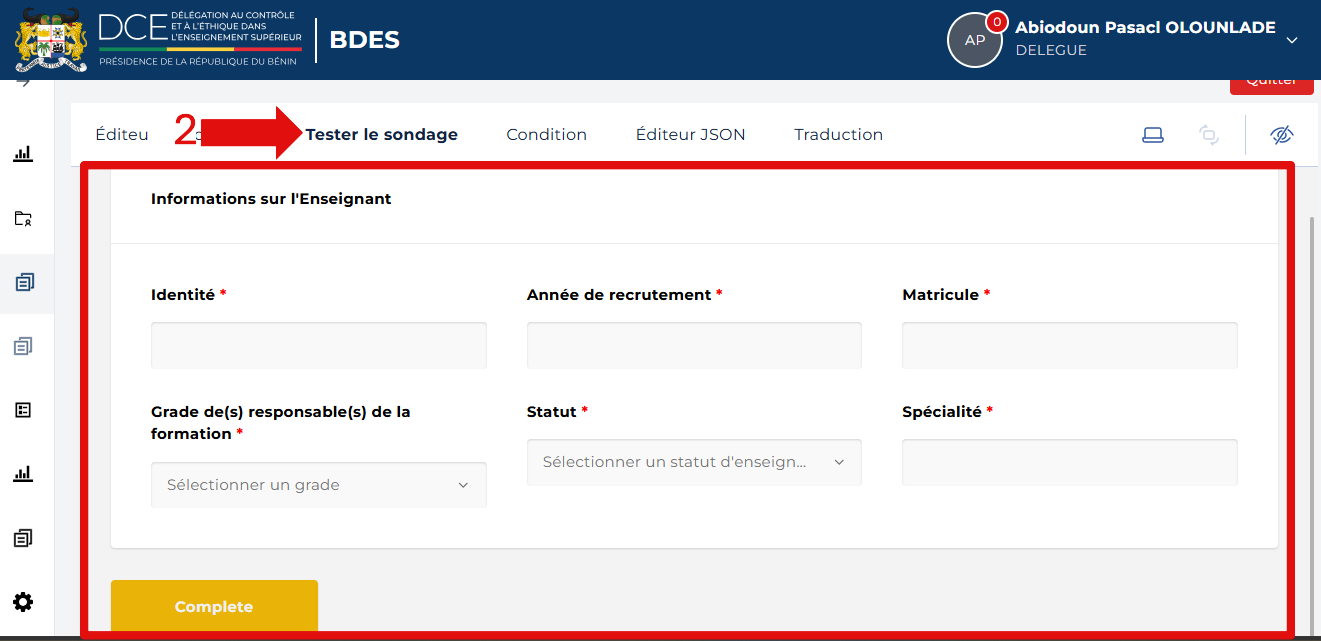1321x641 pixels.
Task: Click the rotate orientation icon in the toolbar
Action: tap(1209, 135)
